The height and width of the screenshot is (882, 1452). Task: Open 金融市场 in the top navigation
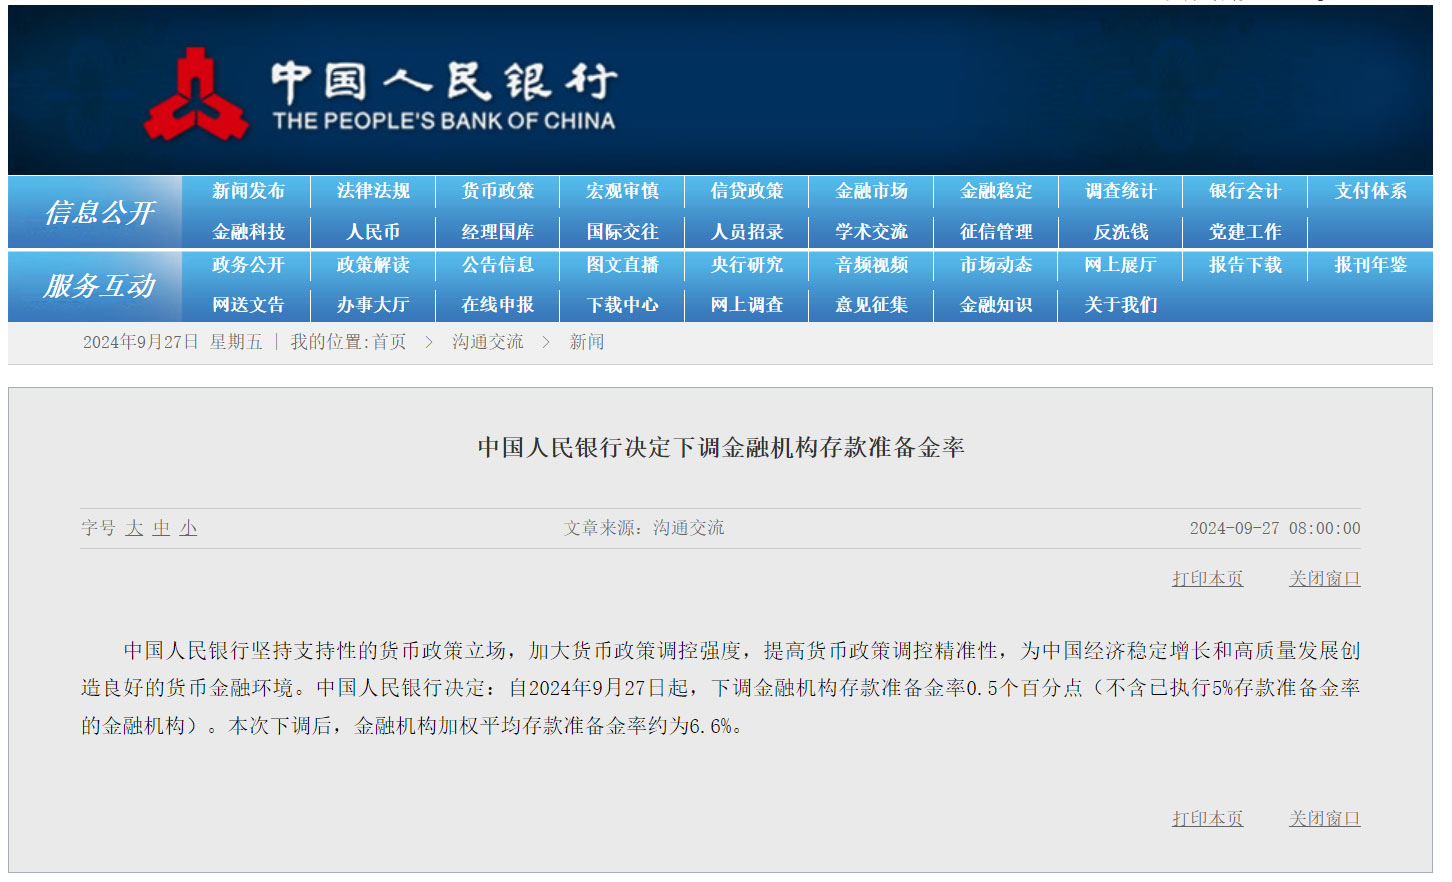(x=872, y=191)
